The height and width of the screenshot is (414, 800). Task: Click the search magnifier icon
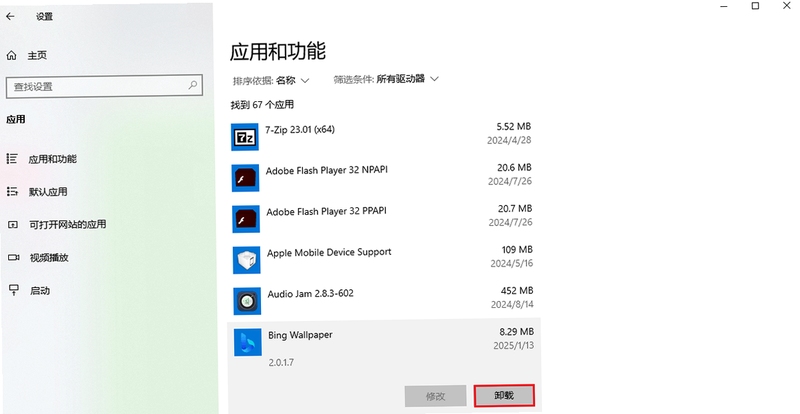tap(193, 85)
